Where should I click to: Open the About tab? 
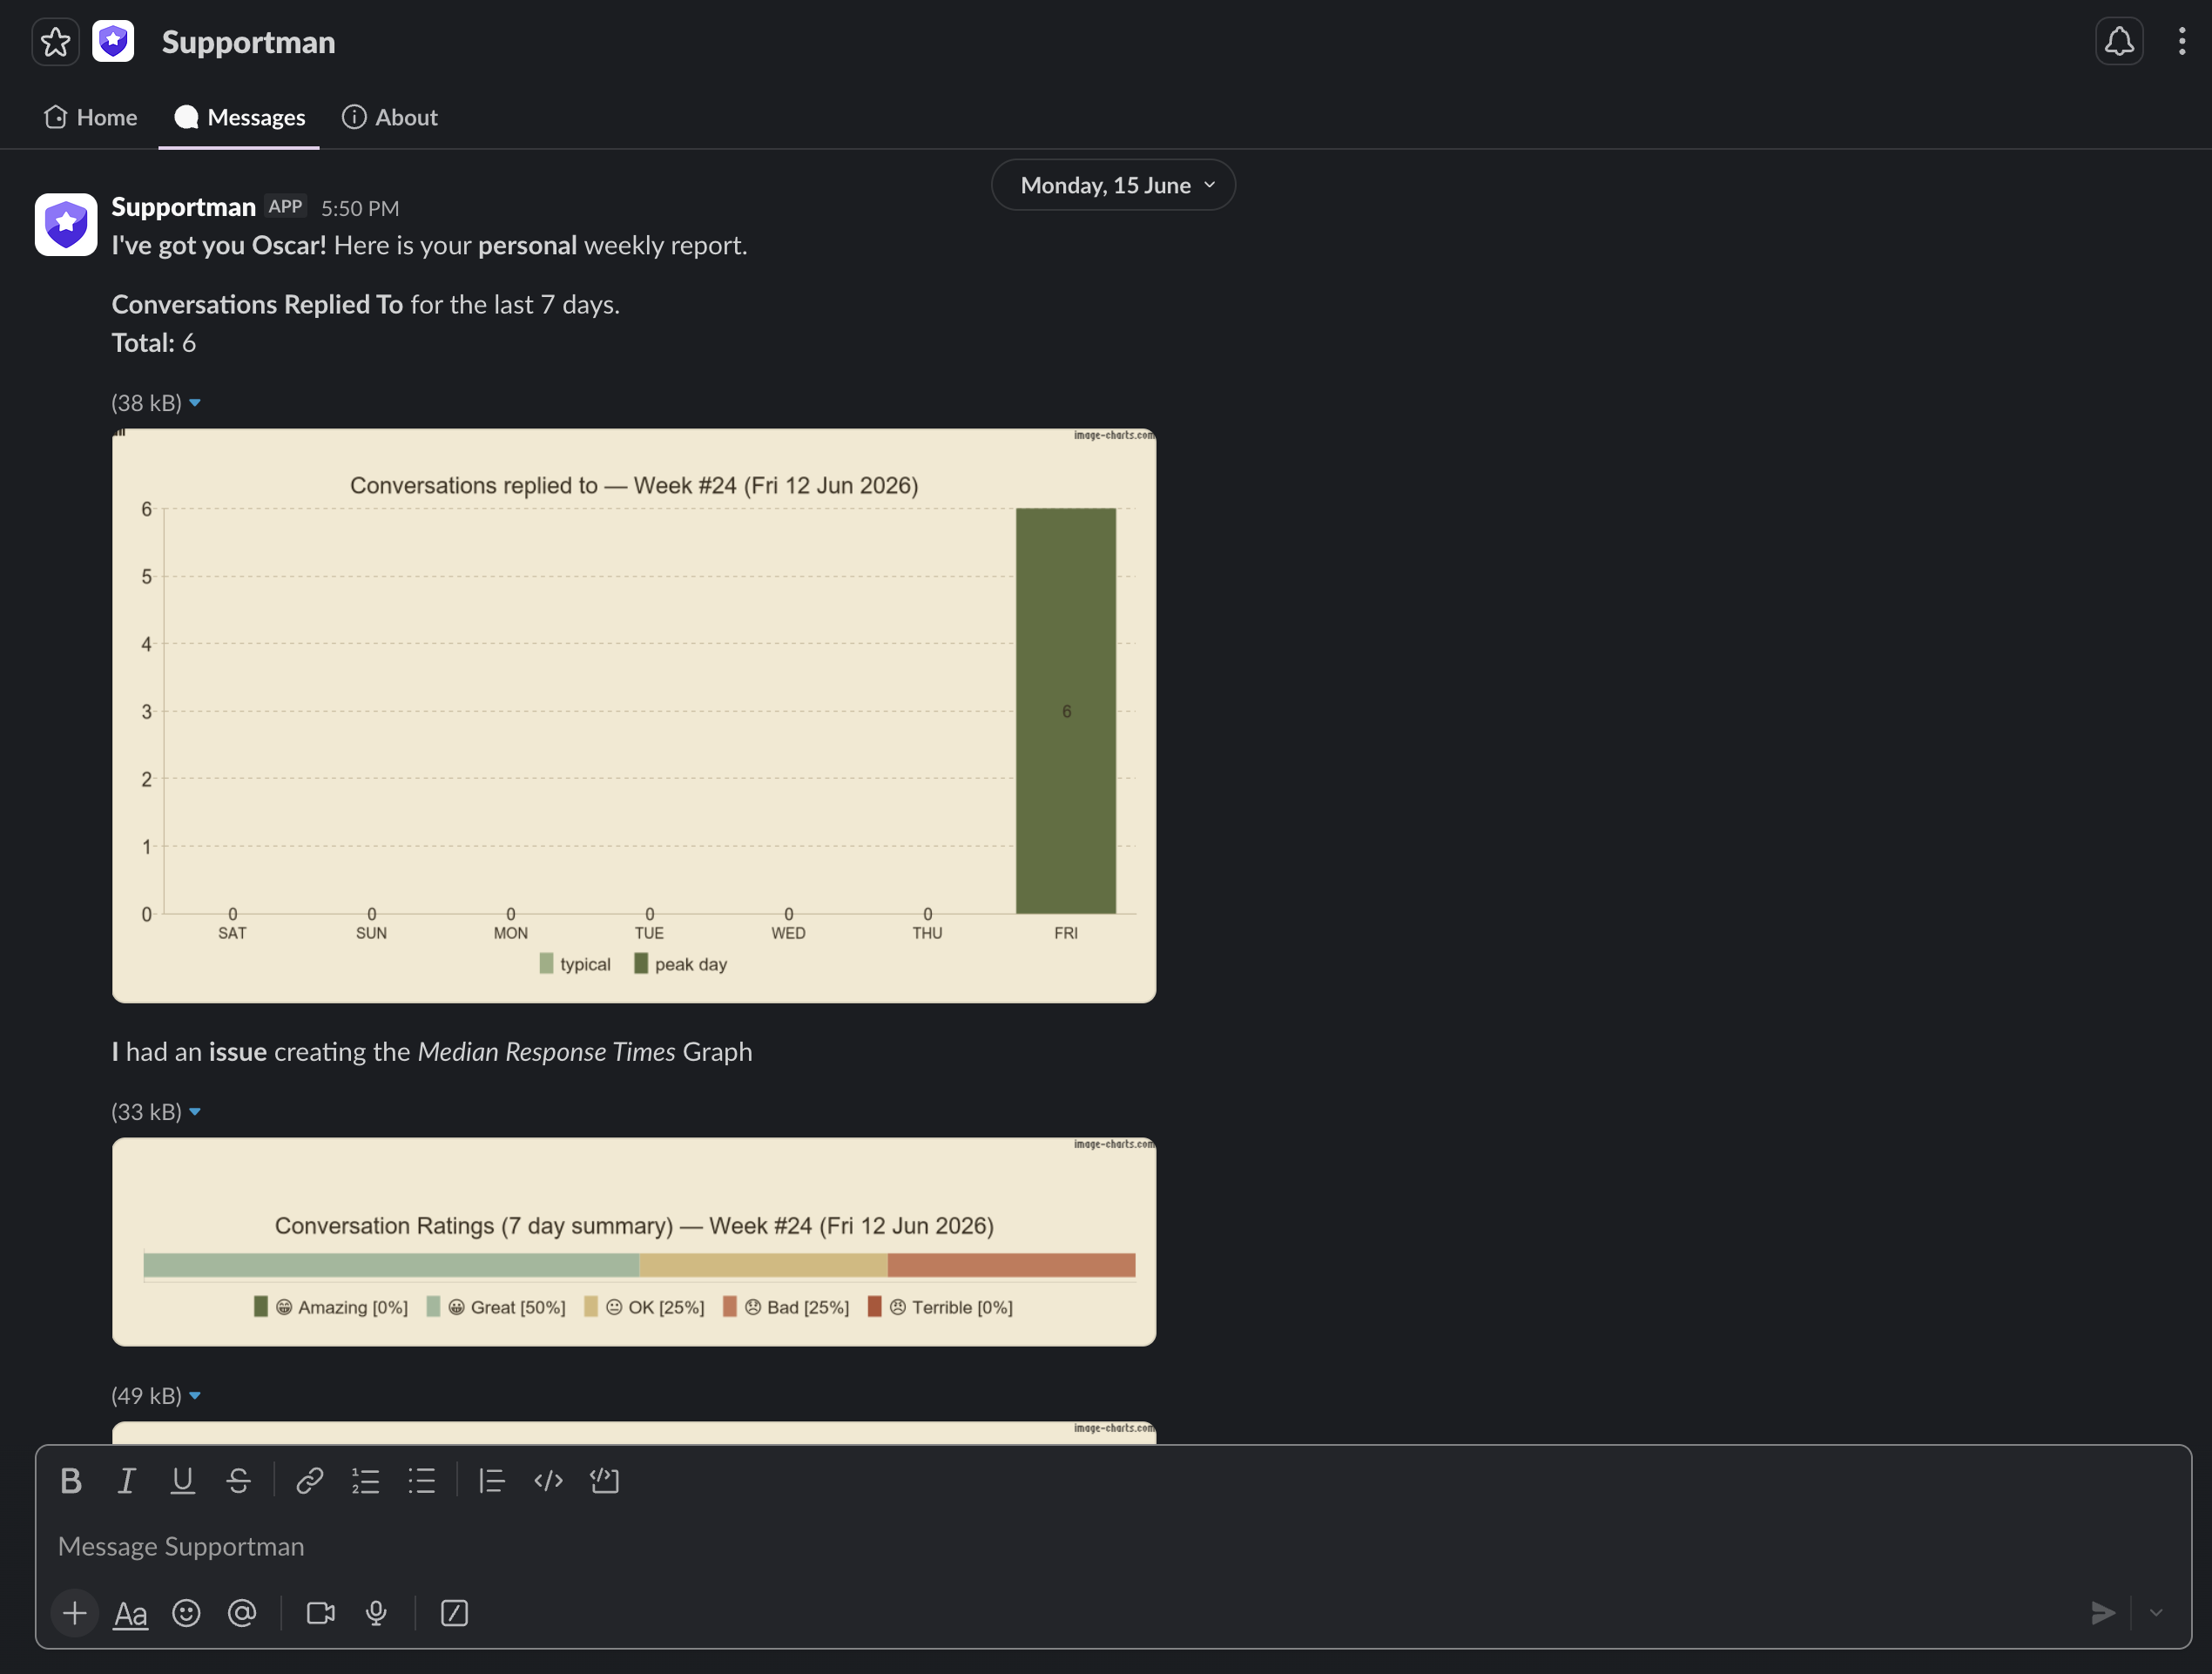coord(390,117)
